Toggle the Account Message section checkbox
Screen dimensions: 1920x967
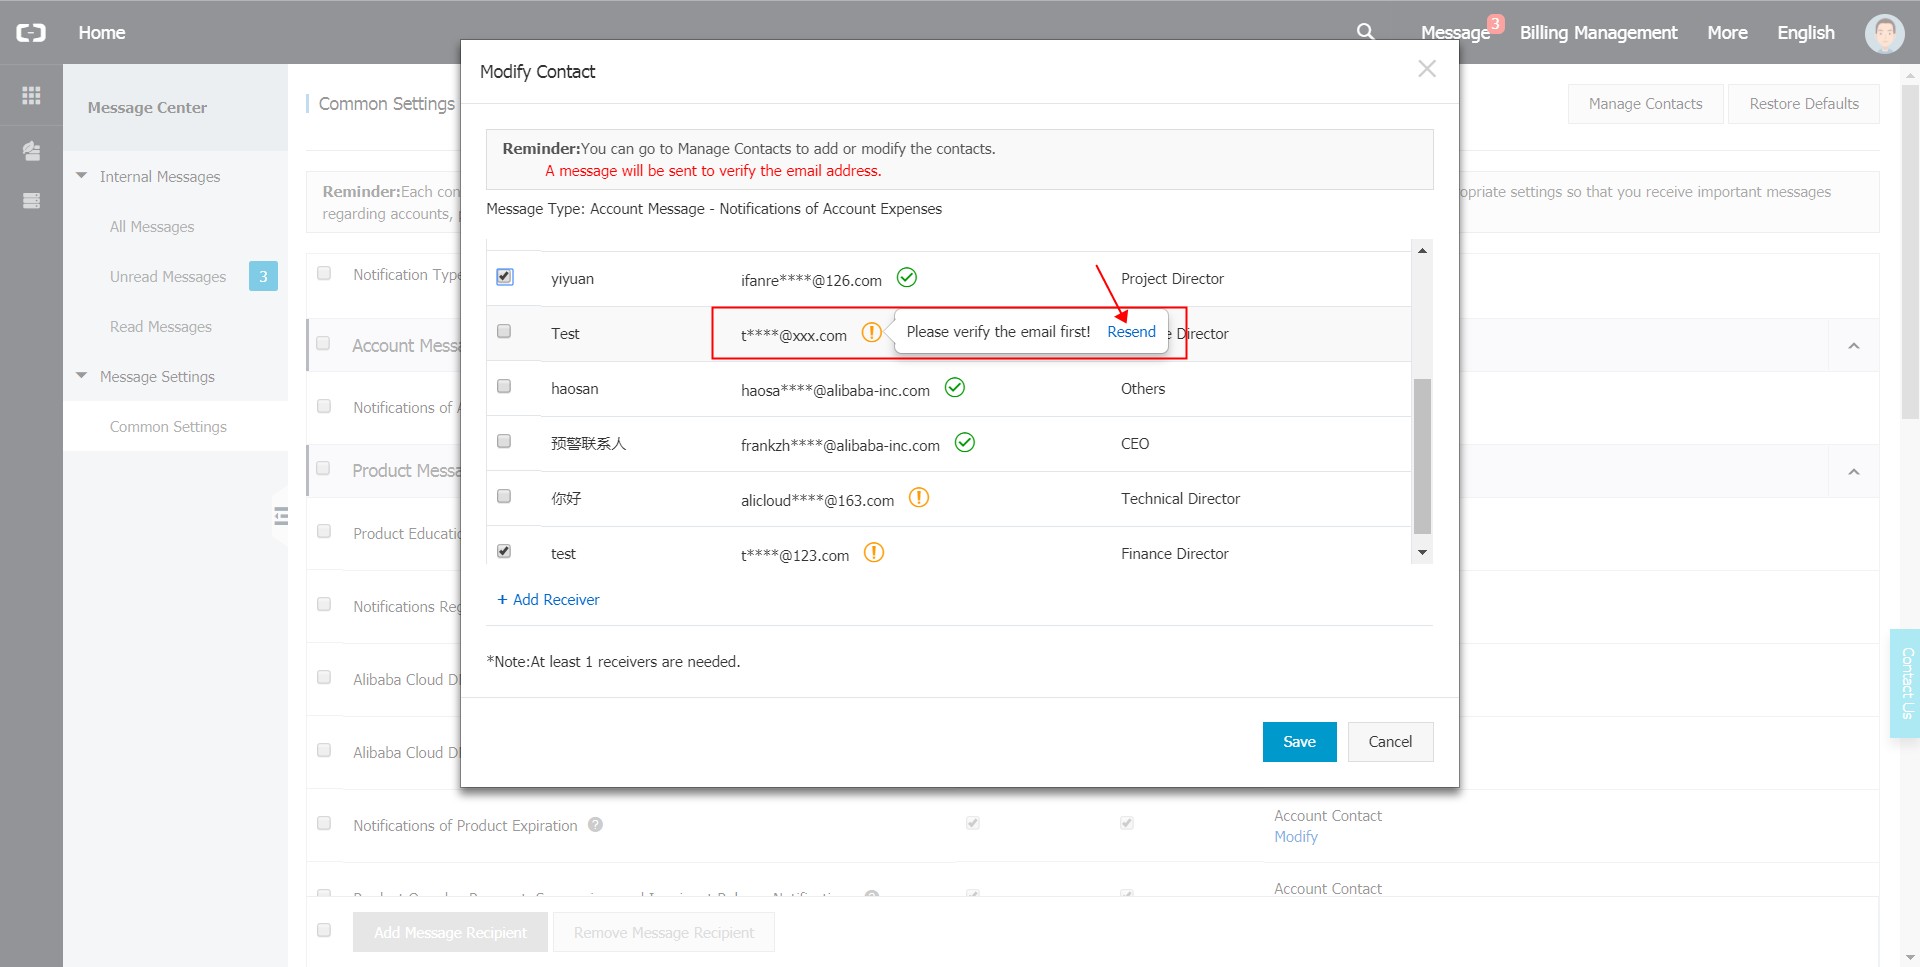pyautogui.click(x=323, y=344)
